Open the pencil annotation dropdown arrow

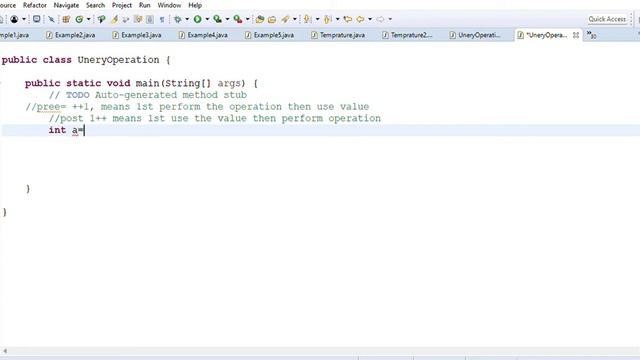[294, 19]
